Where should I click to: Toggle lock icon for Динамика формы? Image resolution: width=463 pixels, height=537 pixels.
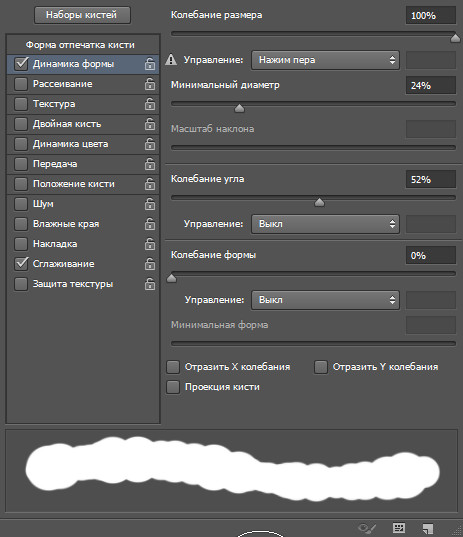pos(150,64)
